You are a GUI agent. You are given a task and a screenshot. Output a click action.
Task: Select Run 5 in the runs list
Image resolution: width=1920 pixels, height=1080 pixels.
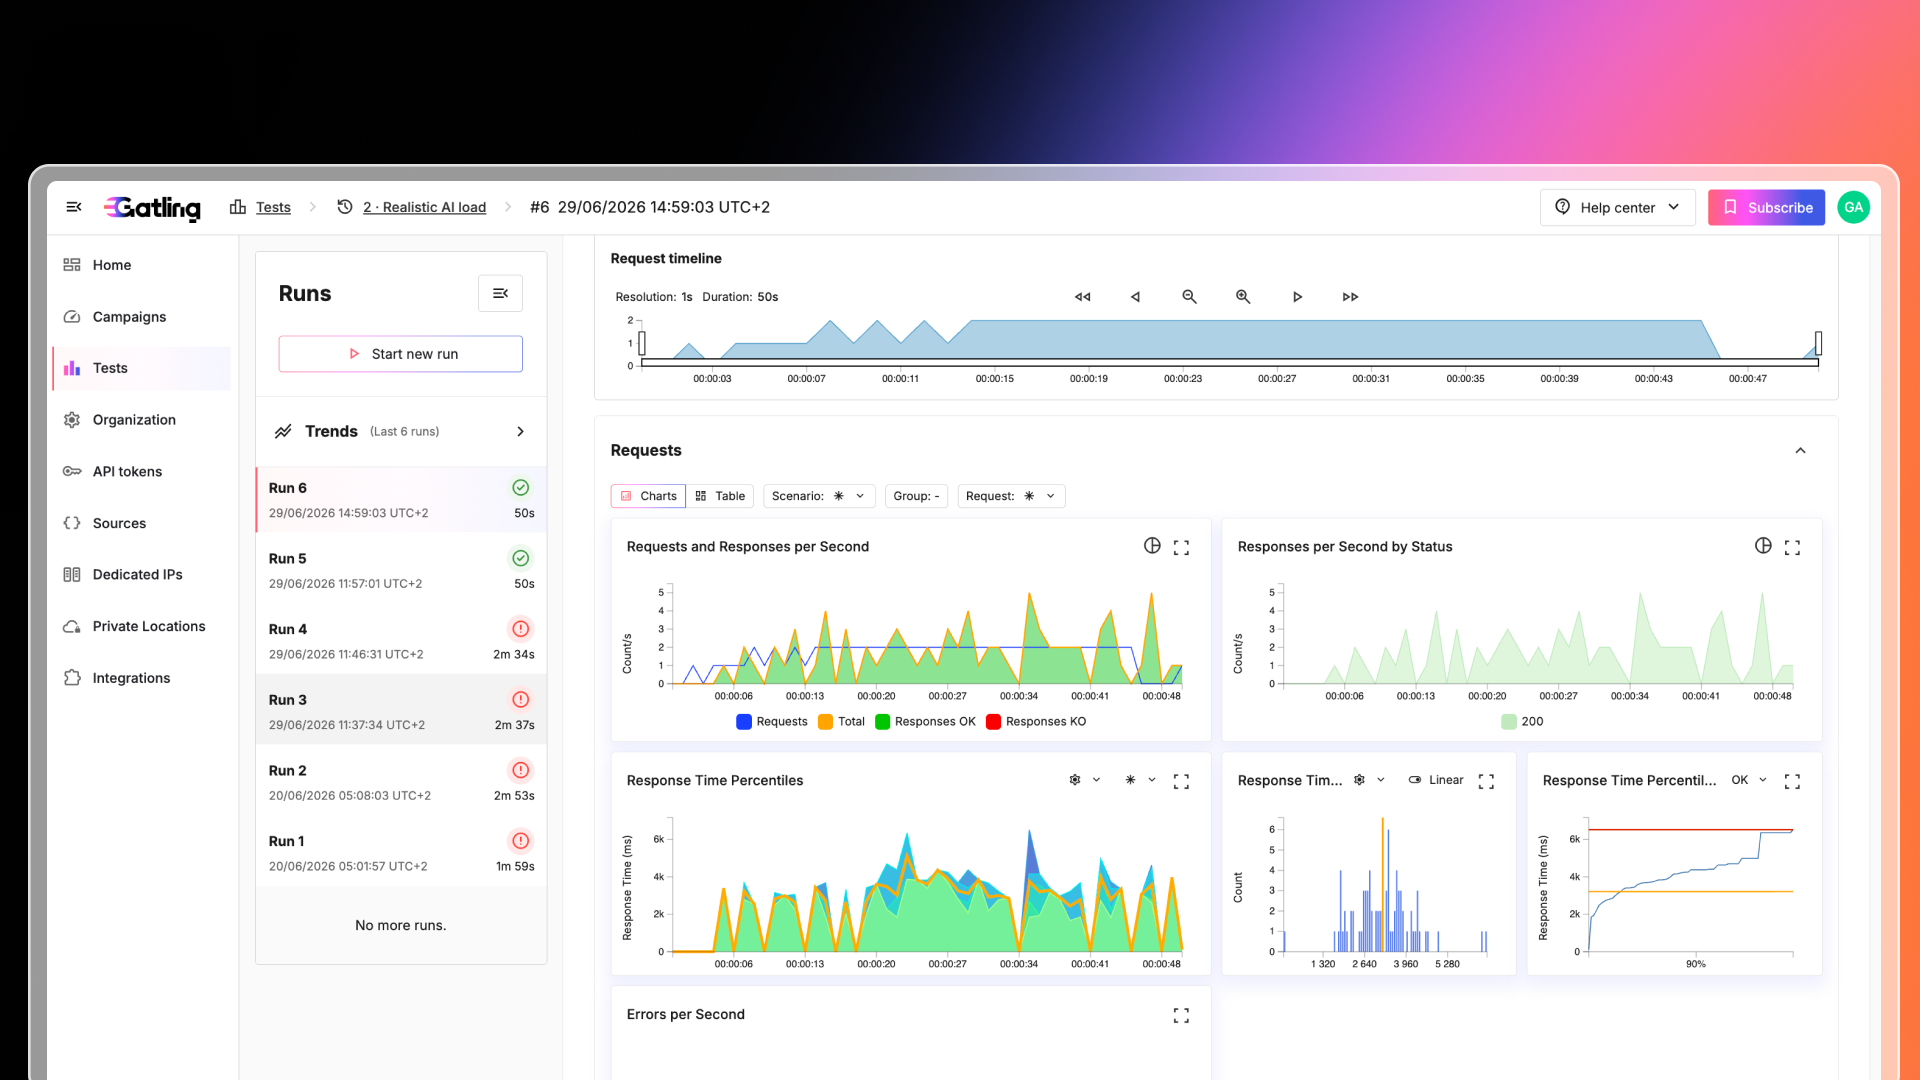[x=401, y=571]
